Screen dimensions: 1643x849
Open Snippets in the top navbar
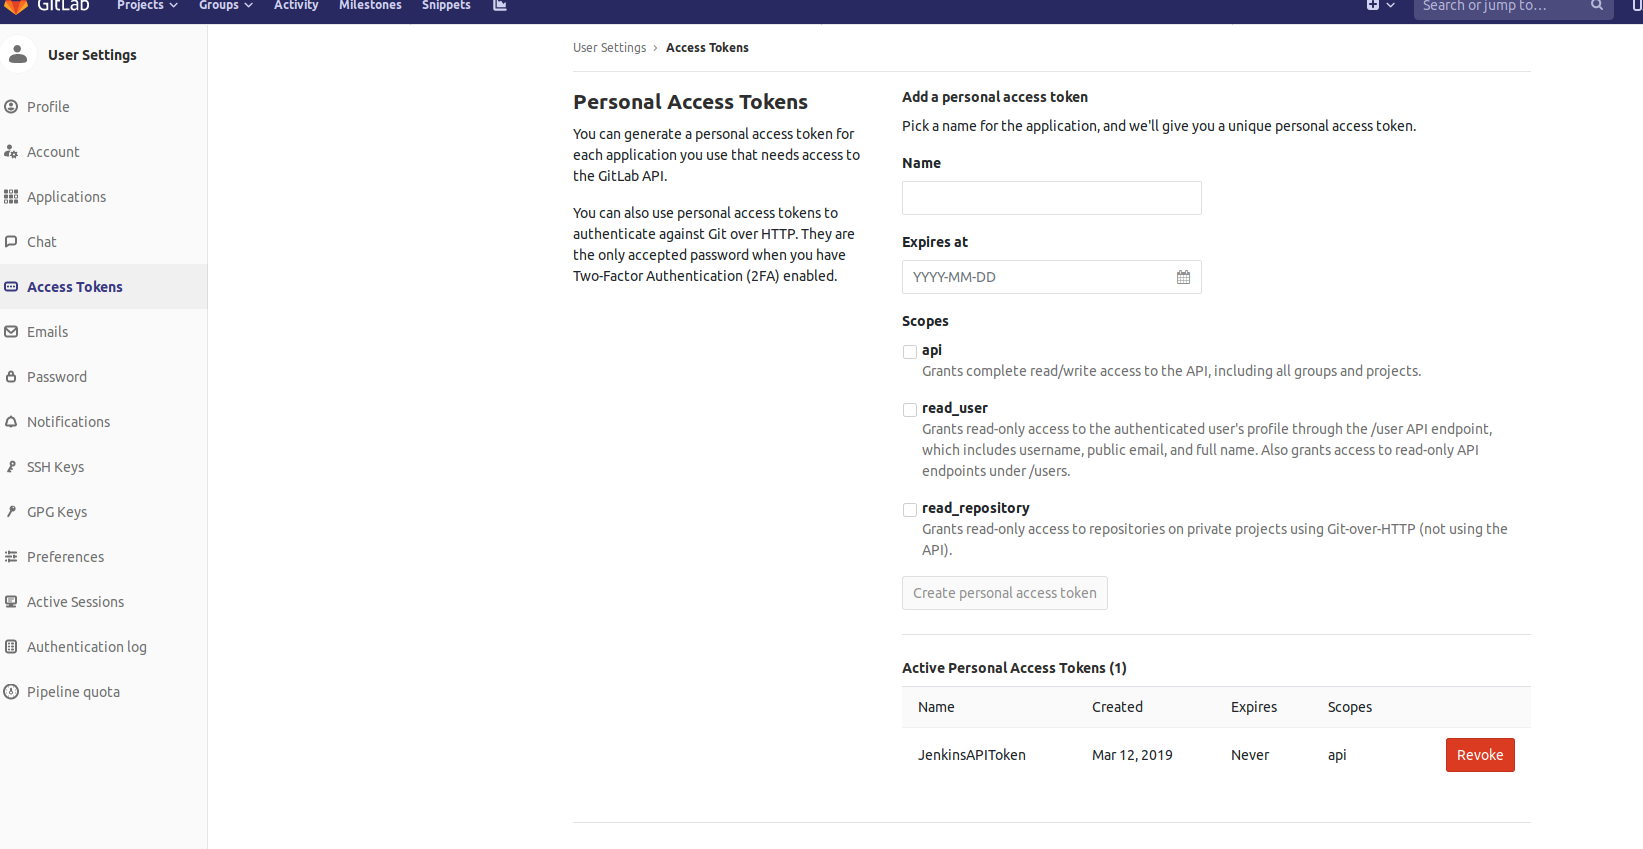coord(446,5)
